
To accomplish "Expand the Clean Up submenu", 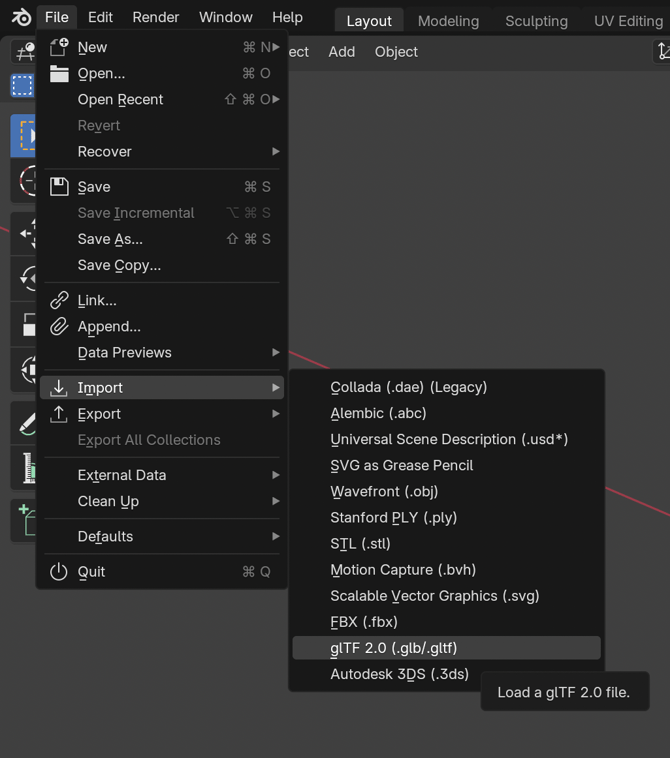I will [276, 501].
